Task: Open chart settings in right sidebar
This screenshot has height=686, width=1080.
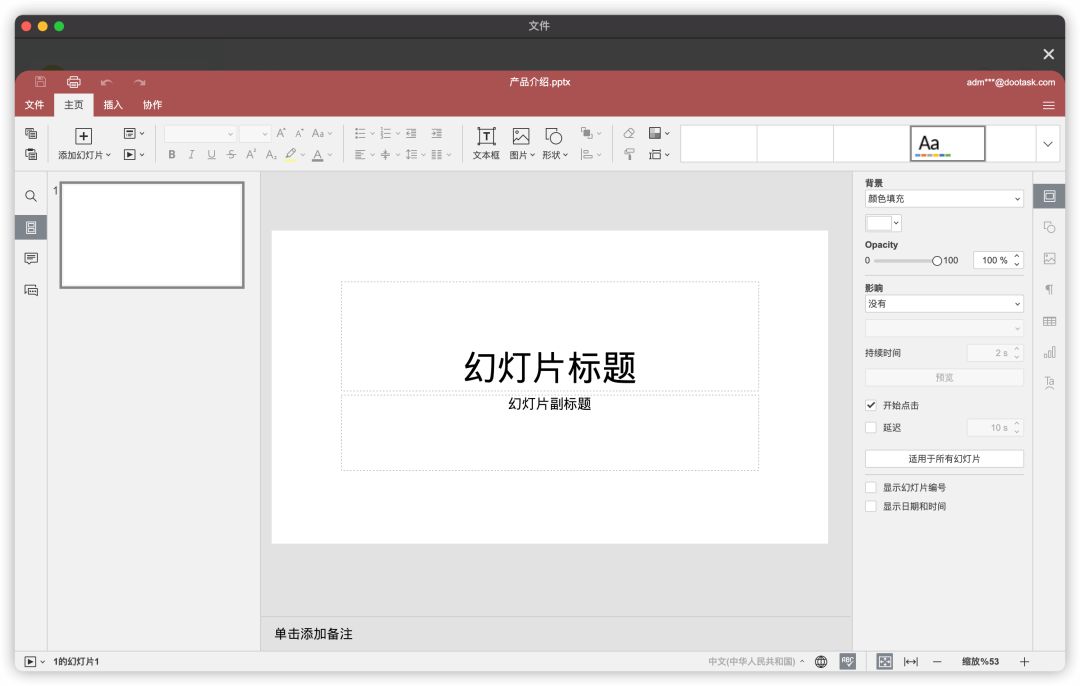Action: tap(1049, 352)
